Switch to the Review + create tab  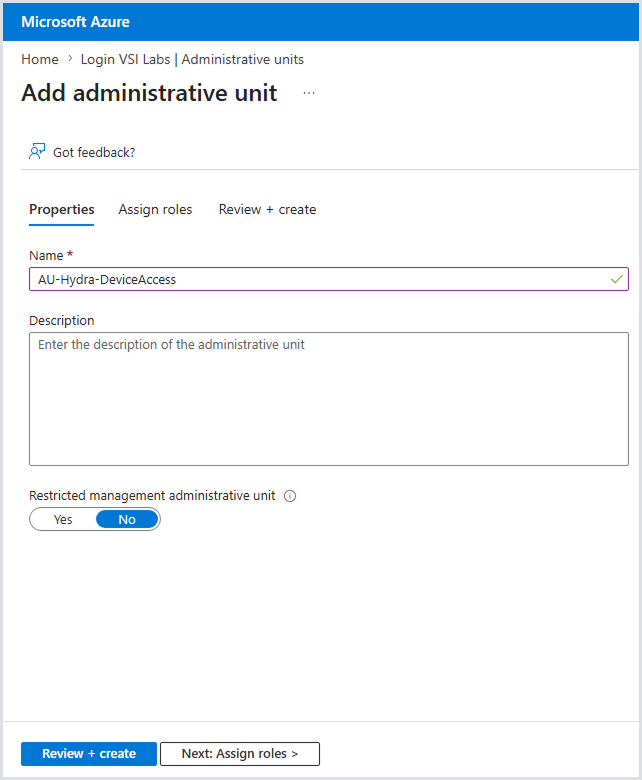click(267, 209)
